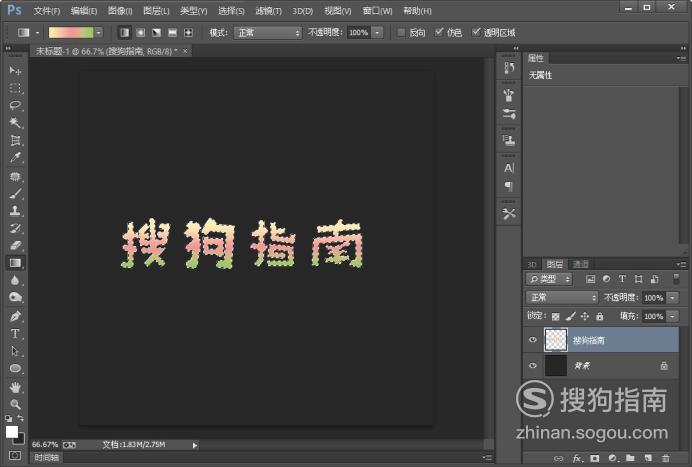This screenshot has width=692, height=467.
Task: Choose linear gradient style button
Action: coord(124,33)
